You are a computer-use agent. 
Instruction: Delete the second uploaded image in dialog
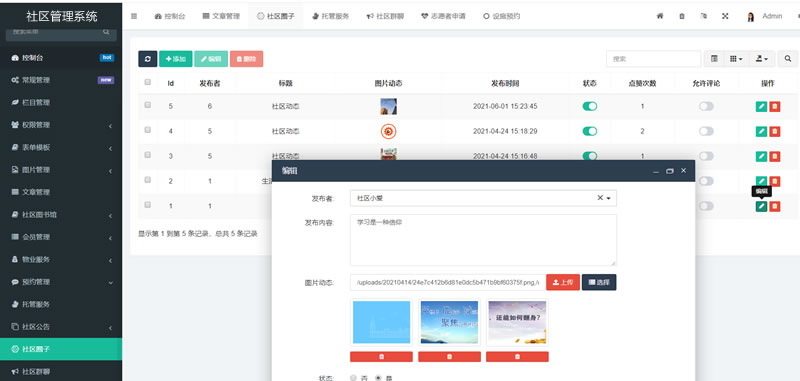[x=449, y=357]
